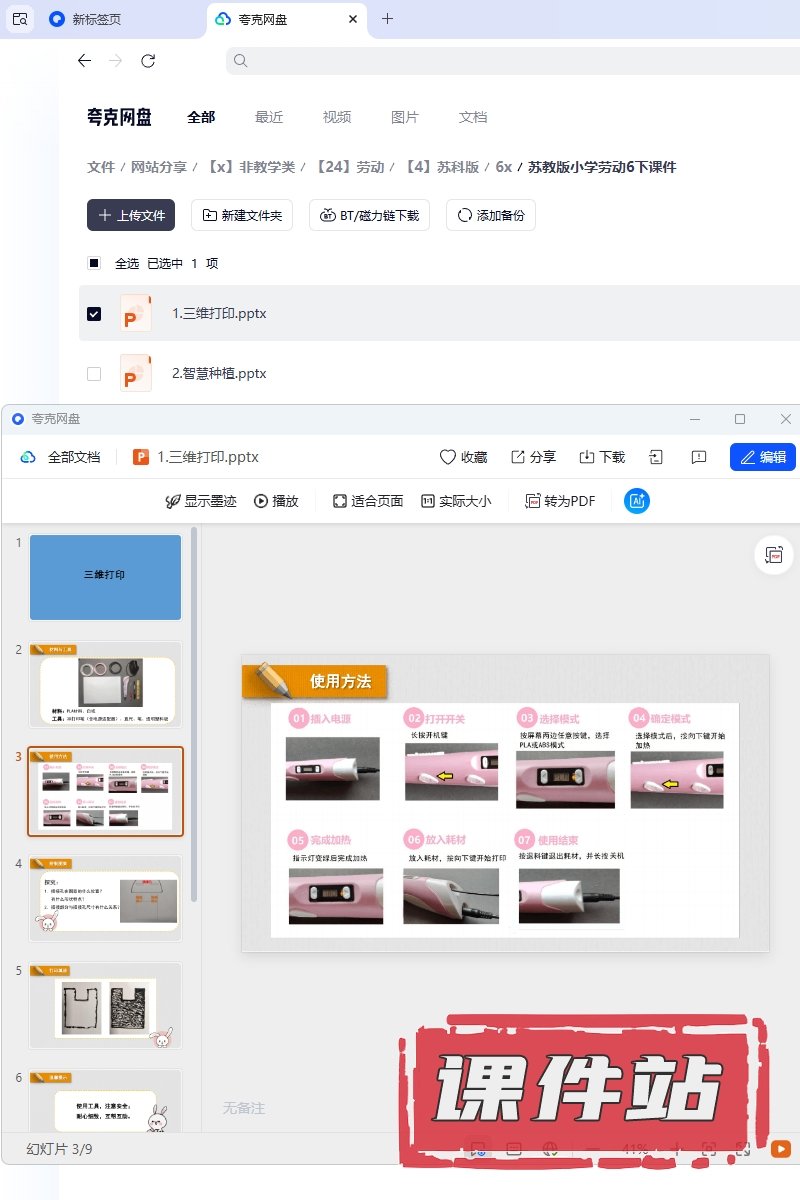Click the AI assistant icon in the toolbar
The width and height of the screenshot is (800, 1200).
tap(636, 501)
